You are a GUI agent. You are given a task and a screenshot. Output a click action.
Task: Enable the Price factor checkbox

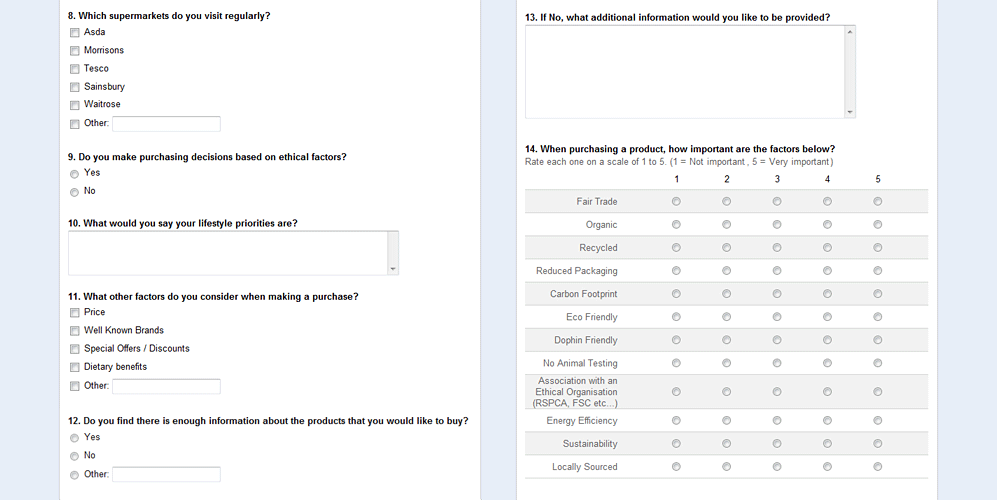(x=74, y=313)
